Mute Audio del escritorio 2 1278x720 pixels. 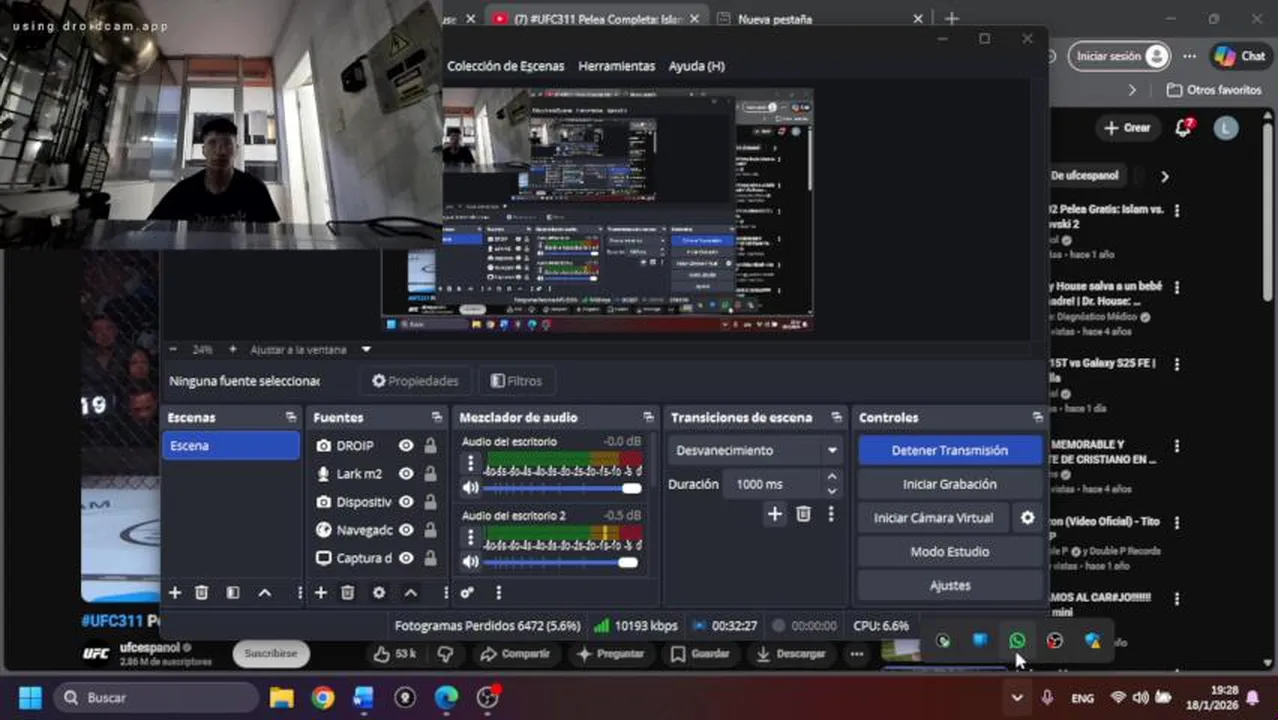pyautogui.click(x=471, y=563)
